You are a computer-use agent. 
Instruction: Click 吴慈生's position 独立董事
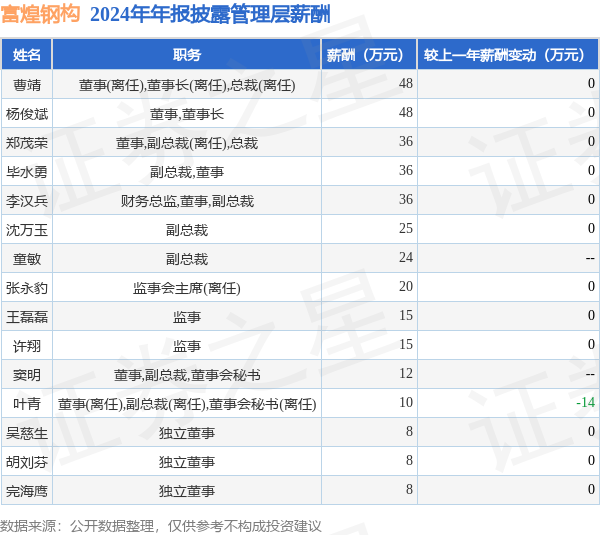(x=187, y=433)
